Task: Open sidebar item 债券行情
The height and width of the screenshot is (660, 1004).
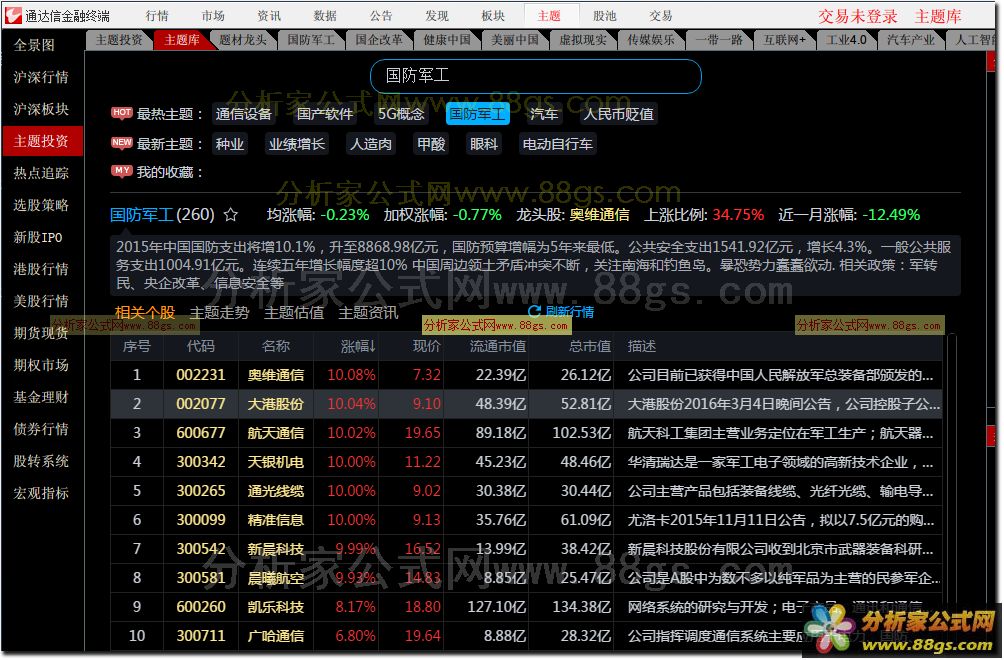Action: [42, 430]
